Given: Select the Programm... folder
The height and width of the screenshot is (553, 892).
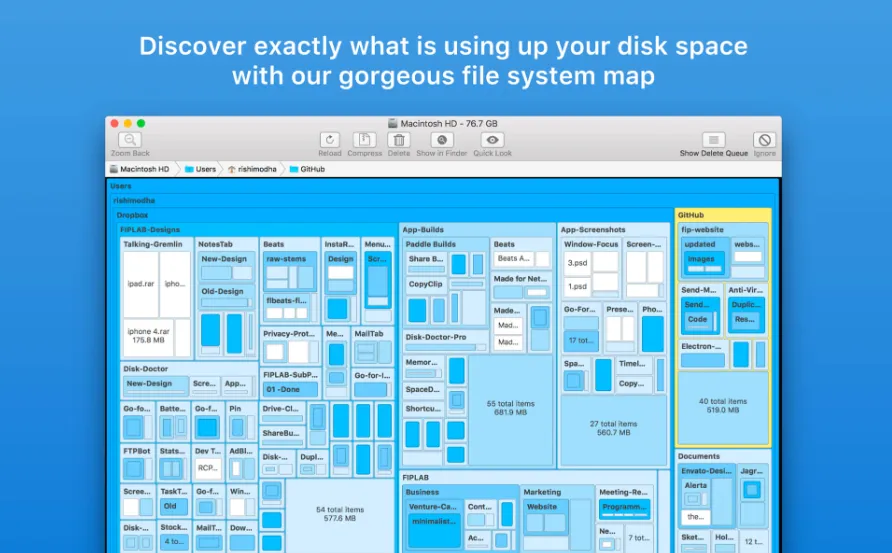Looking at the screenshot, I should tap(624, 509).
